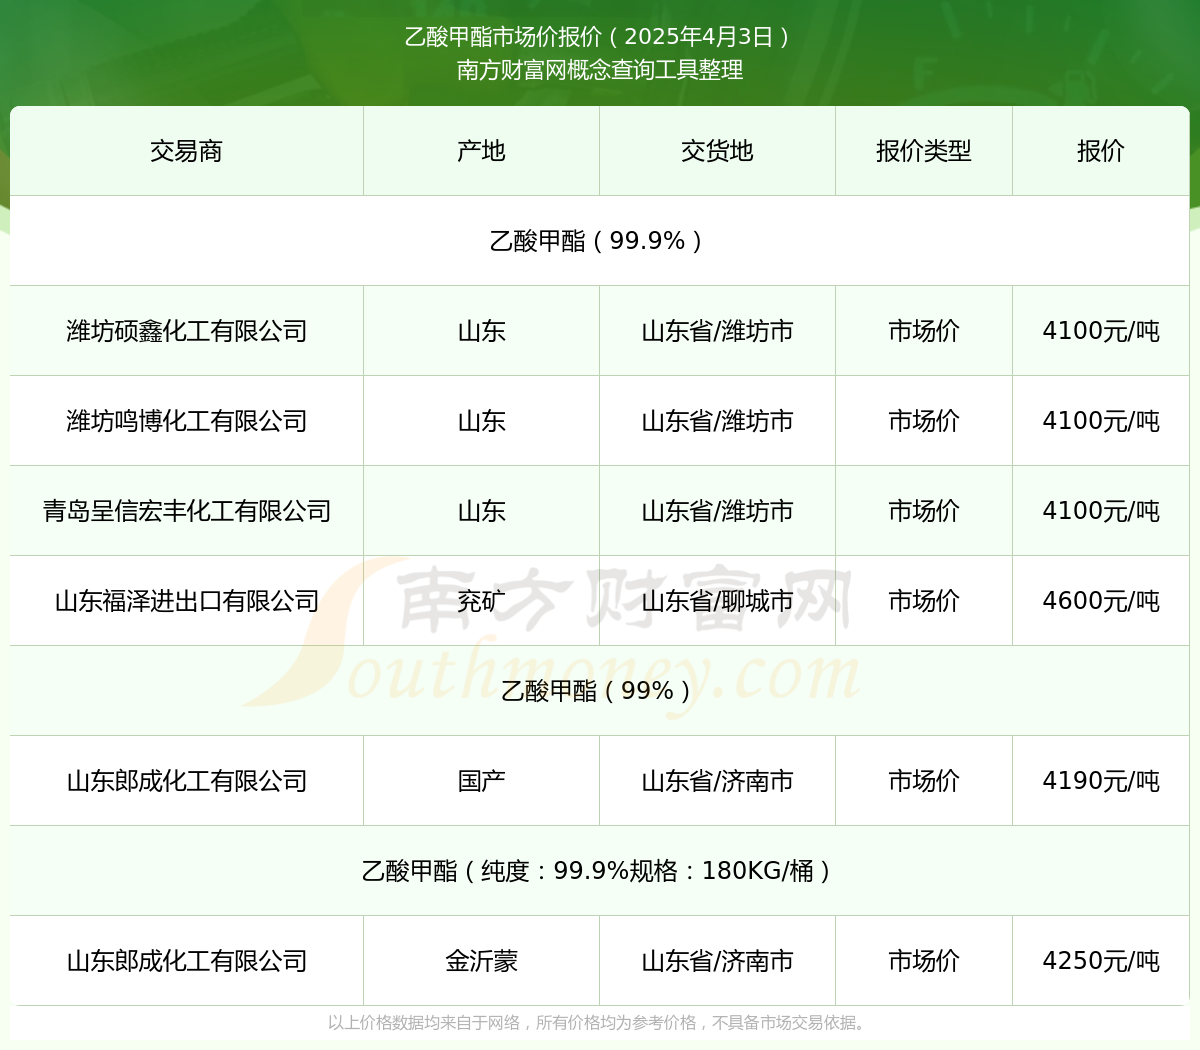Click 潍坊鸣博化工有限公司 trader cell

click(x=186, y=421)
